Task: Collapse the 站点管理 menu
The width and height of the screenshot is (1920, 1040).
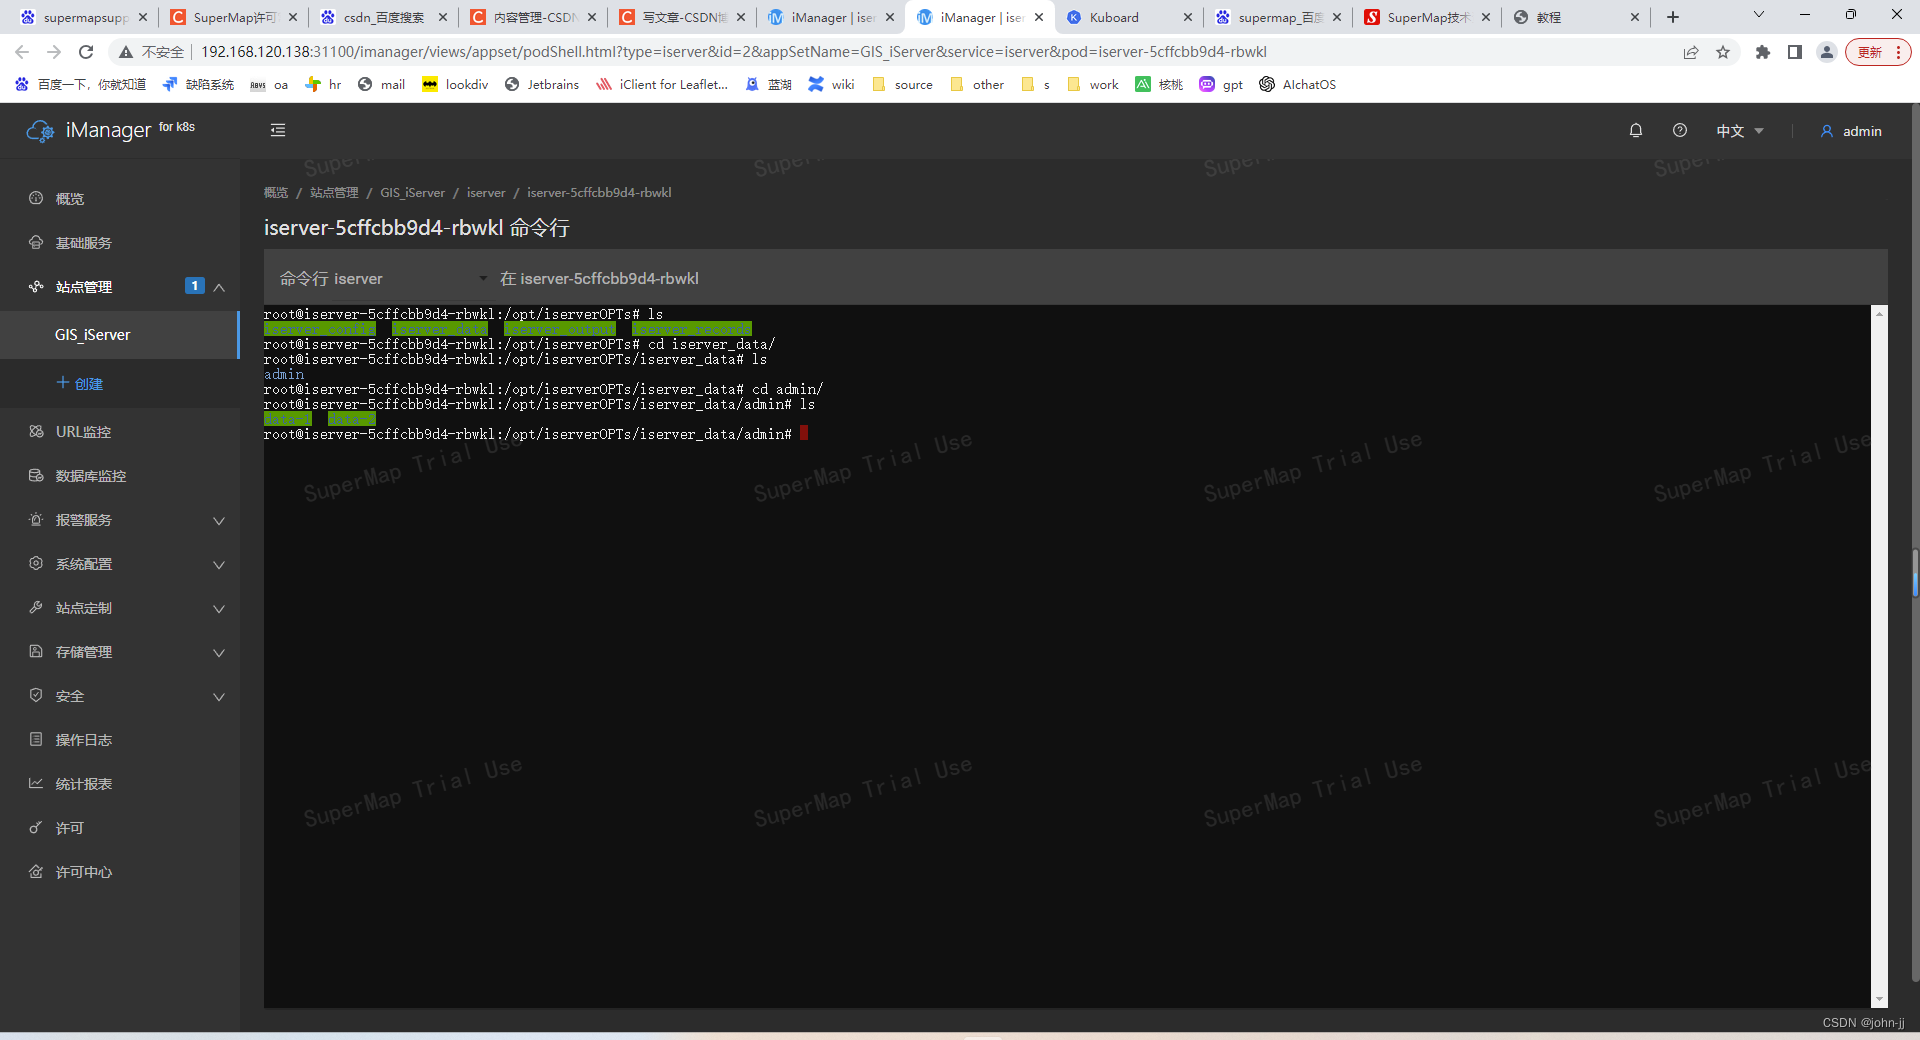Action: [x=219, y=287]
